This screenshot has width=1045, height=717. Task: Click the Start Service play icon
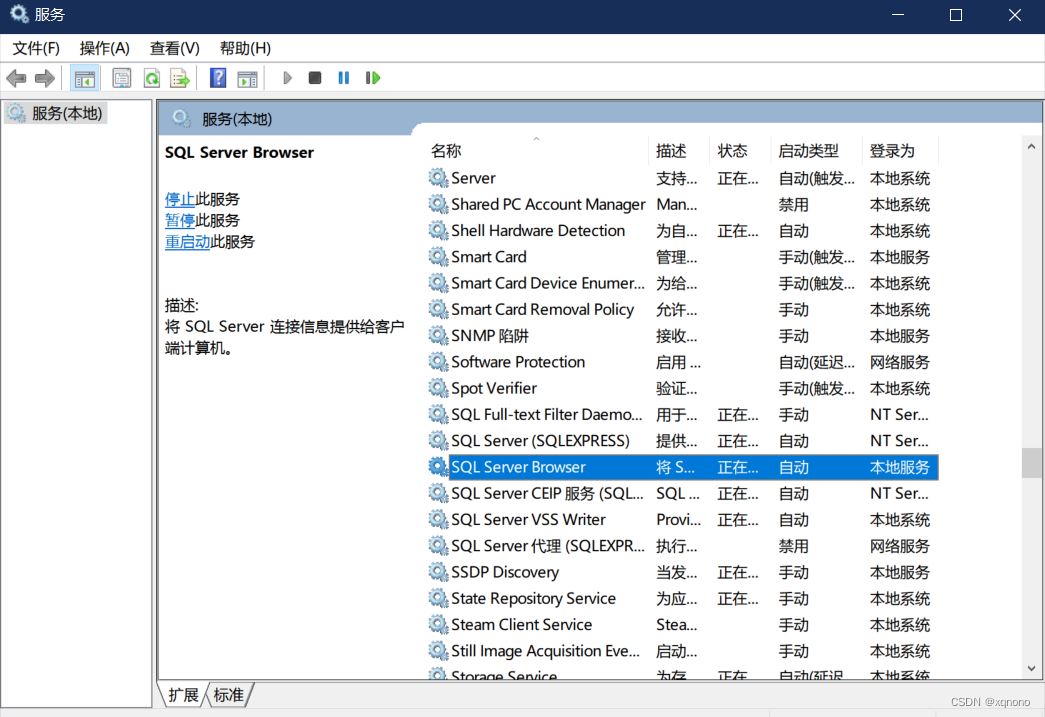(x=287, y=78)
